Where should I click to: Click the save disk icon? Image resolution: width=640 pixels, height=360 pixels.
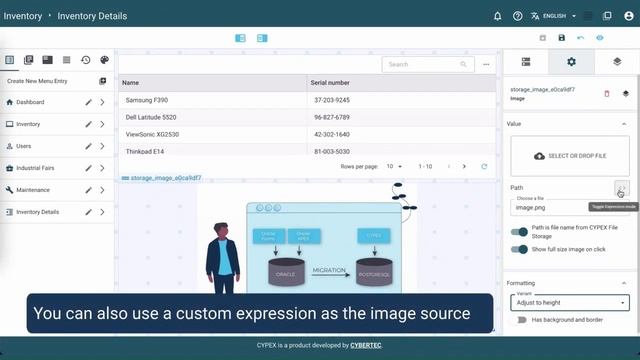(562, 38)
